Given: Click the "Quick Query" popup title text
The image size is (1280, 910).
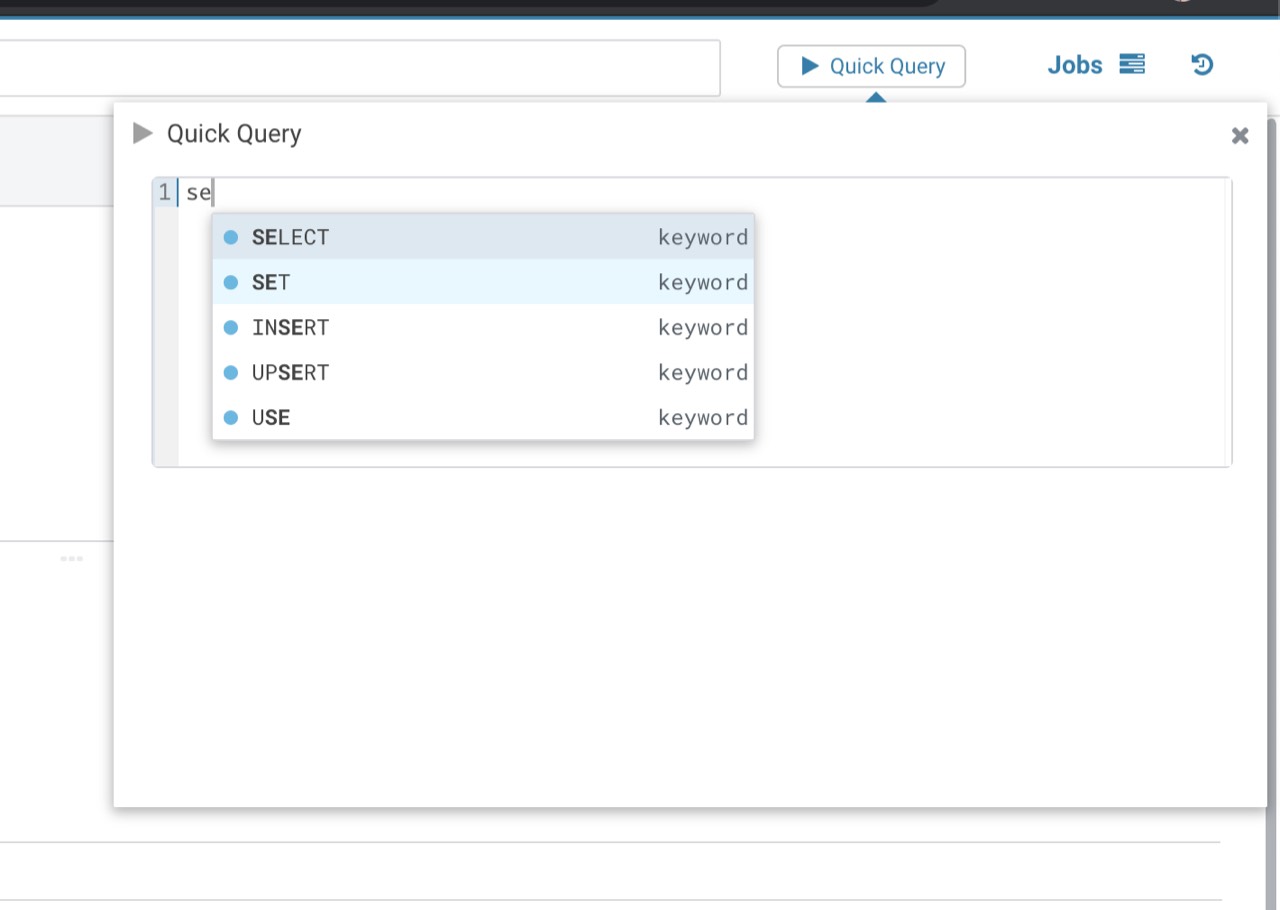Looking at the screenshot, I should coord(234,134).
